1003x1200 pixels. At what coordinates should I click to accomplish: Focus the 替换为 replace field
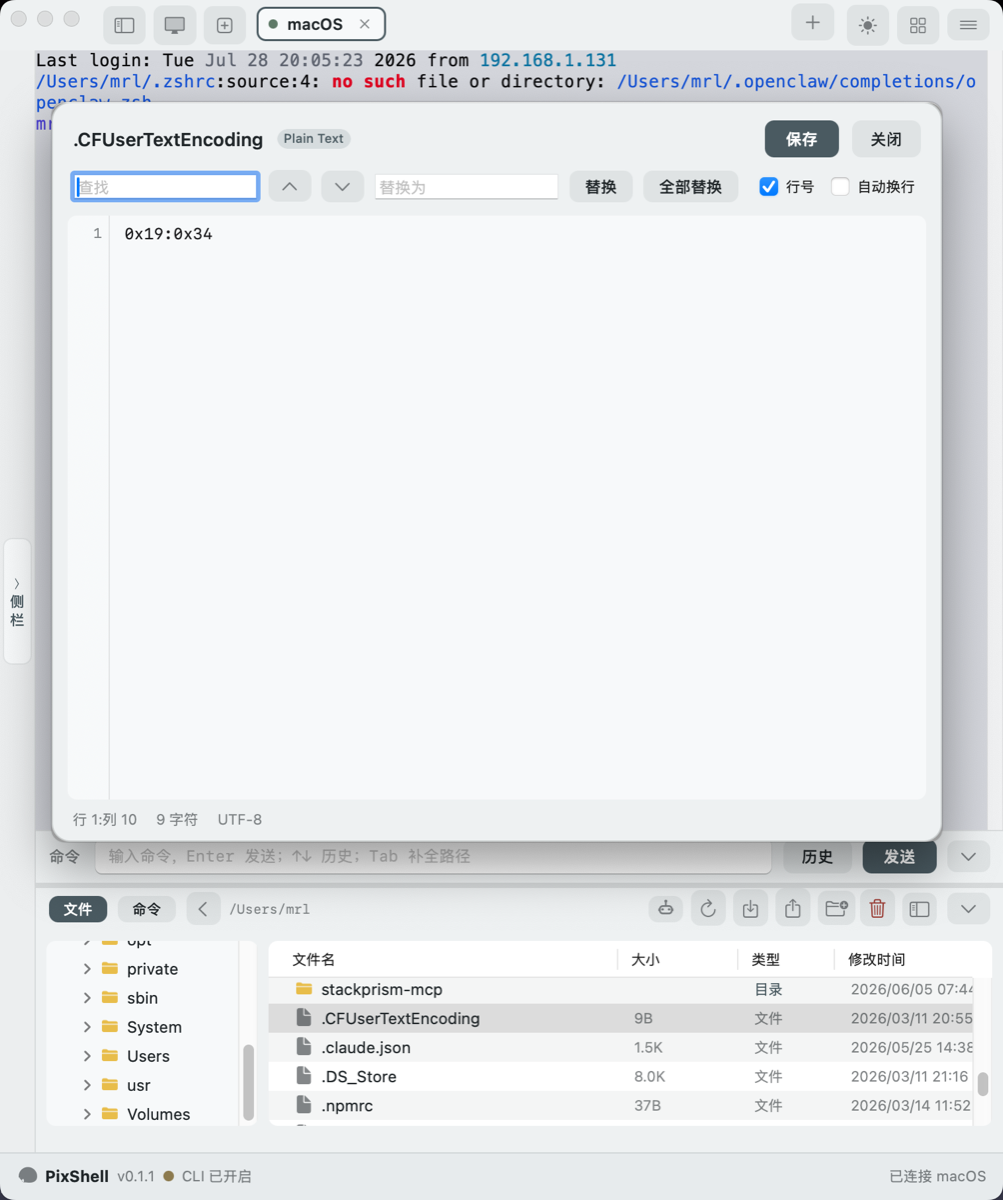pos(466,187)
